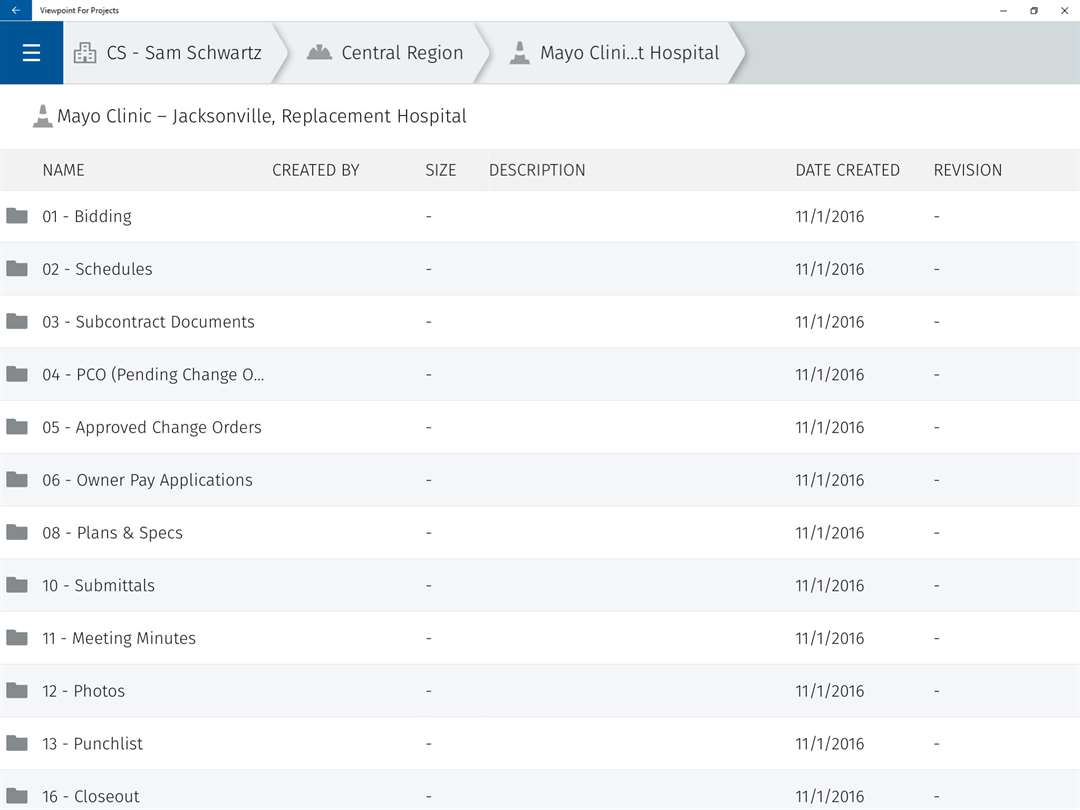Go to CS - Sam Schwartz breadcrumb

pos(184,53)
